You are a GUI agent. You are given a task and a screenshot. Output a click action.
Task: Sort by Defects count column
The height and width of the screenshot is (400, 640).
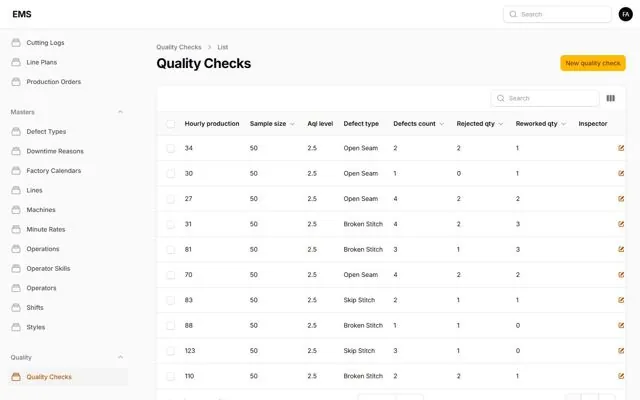coord(419,124)
